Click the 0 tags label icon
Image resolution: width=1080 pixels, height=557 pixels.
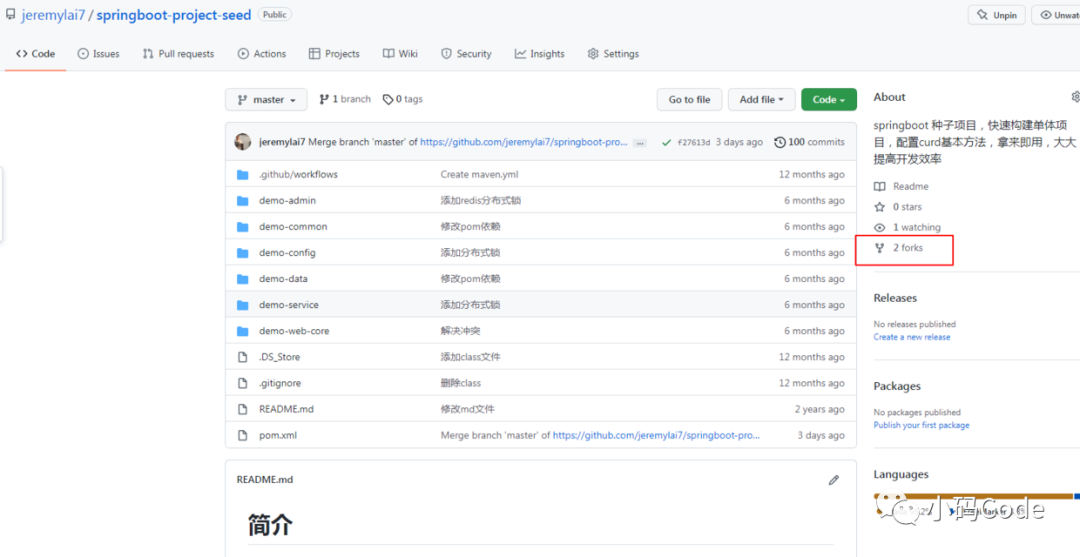coord(388,99)
